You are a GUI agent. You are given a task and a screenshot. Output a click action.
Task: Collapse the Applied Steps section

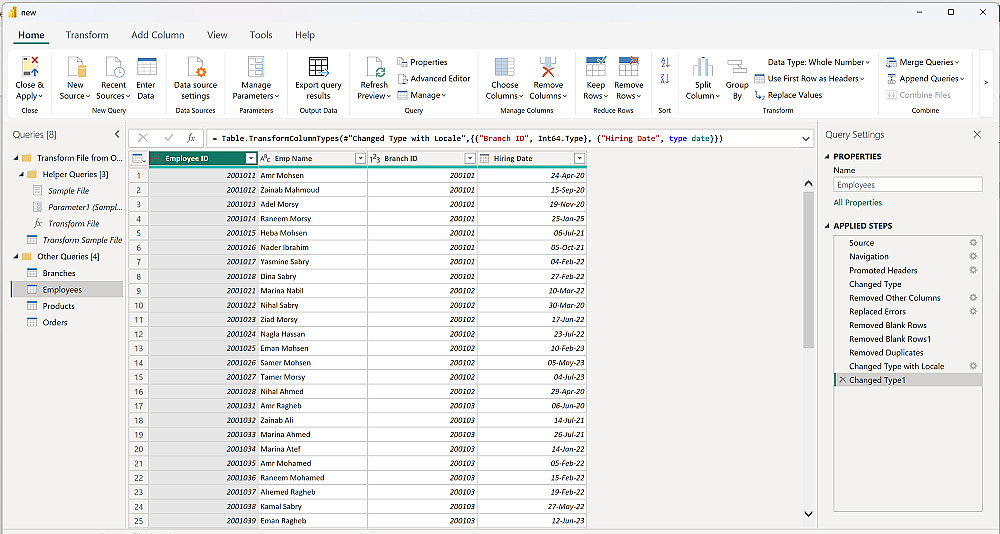826,226
